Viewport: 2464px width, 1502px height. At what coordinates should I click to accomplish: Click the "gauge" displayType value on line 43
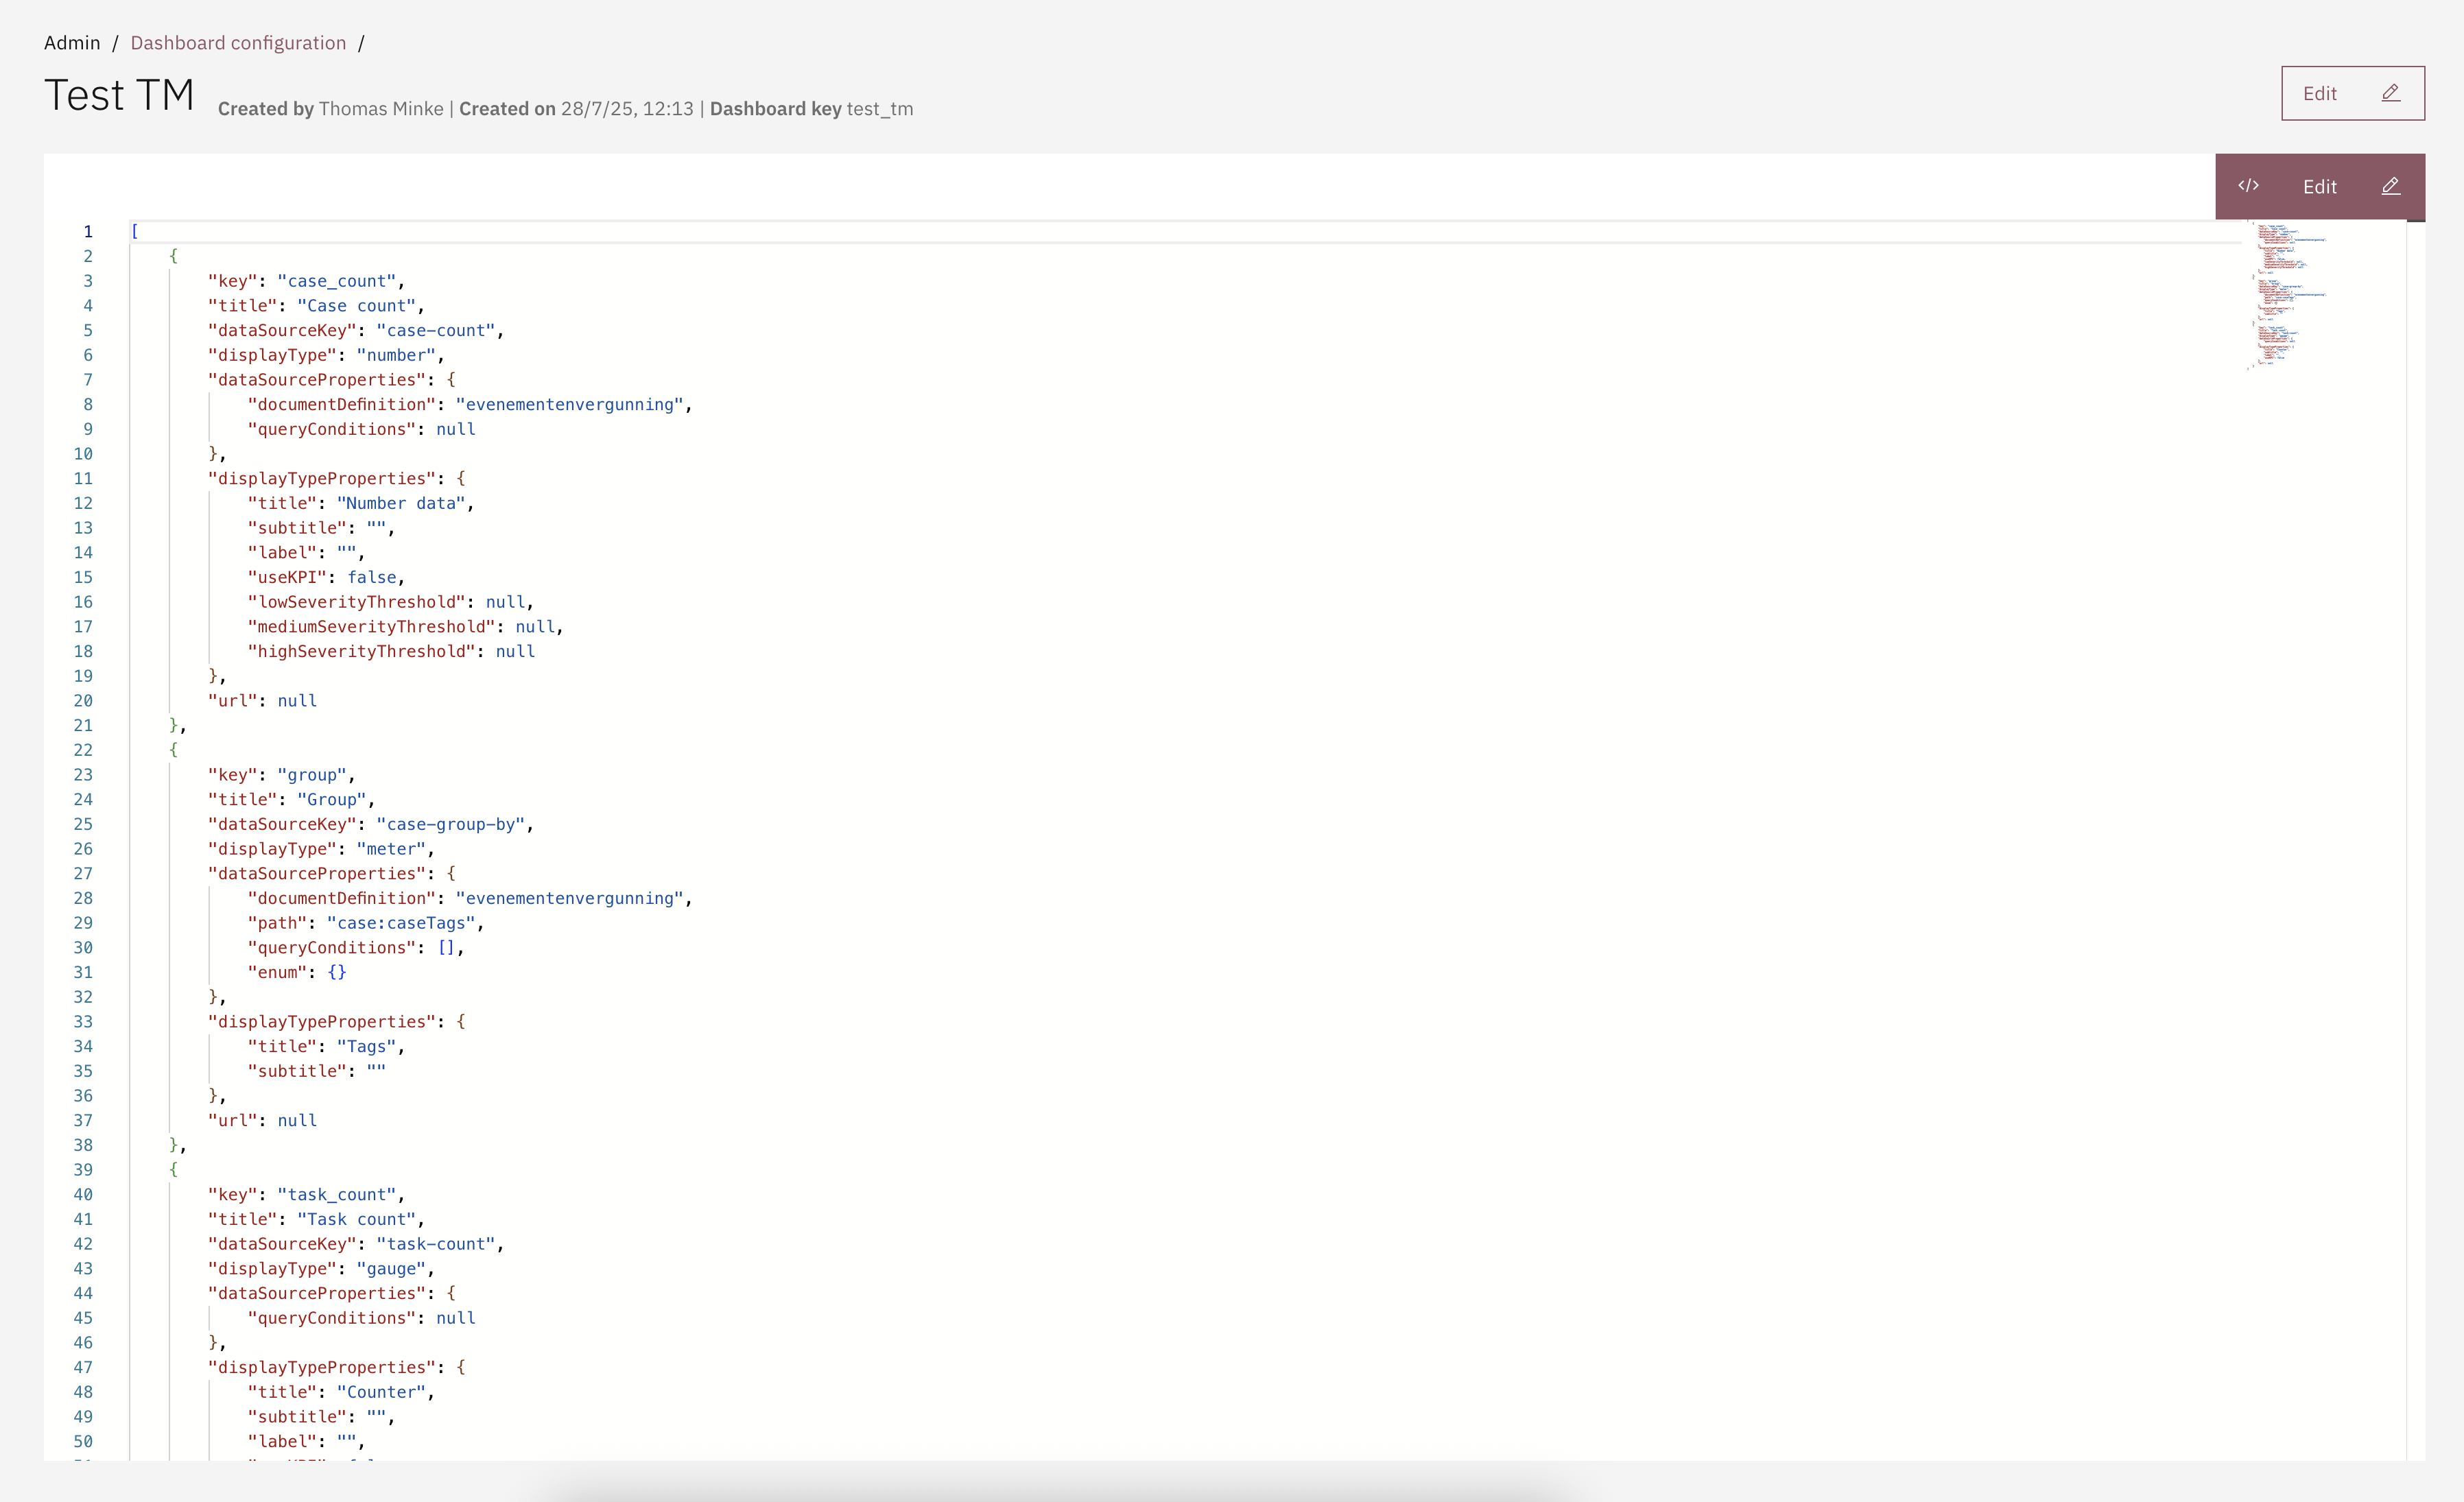pos(390,1269)
